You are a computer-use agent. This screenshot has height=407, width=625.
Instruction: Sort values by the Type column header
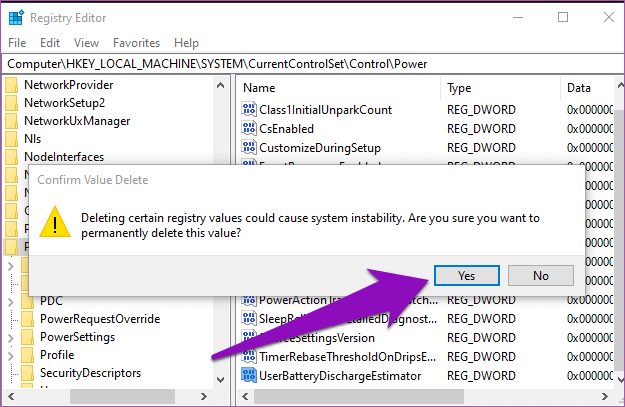pyautogui.click(x=459, y=88)
